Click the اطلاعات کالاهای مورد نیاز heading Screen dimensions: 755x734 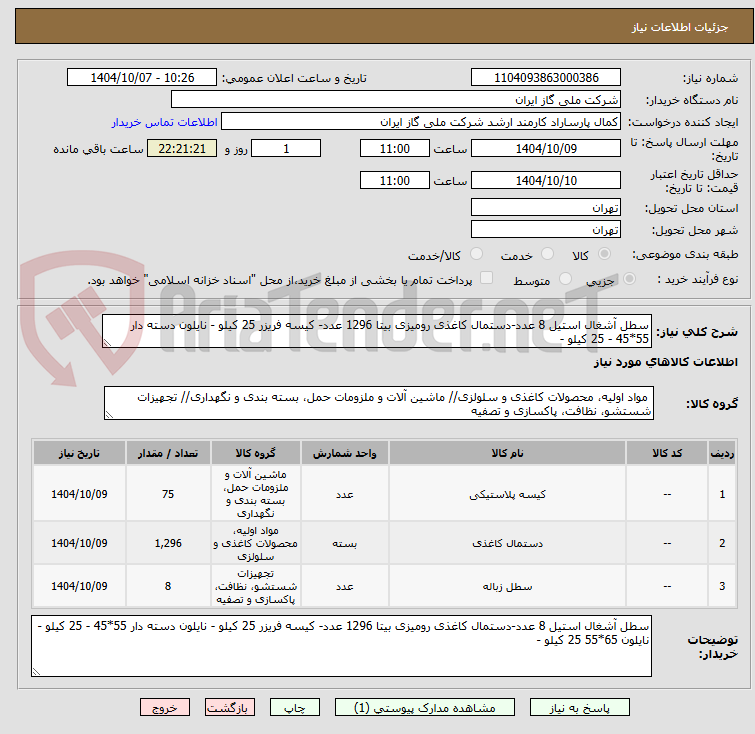tap(665, 362)
